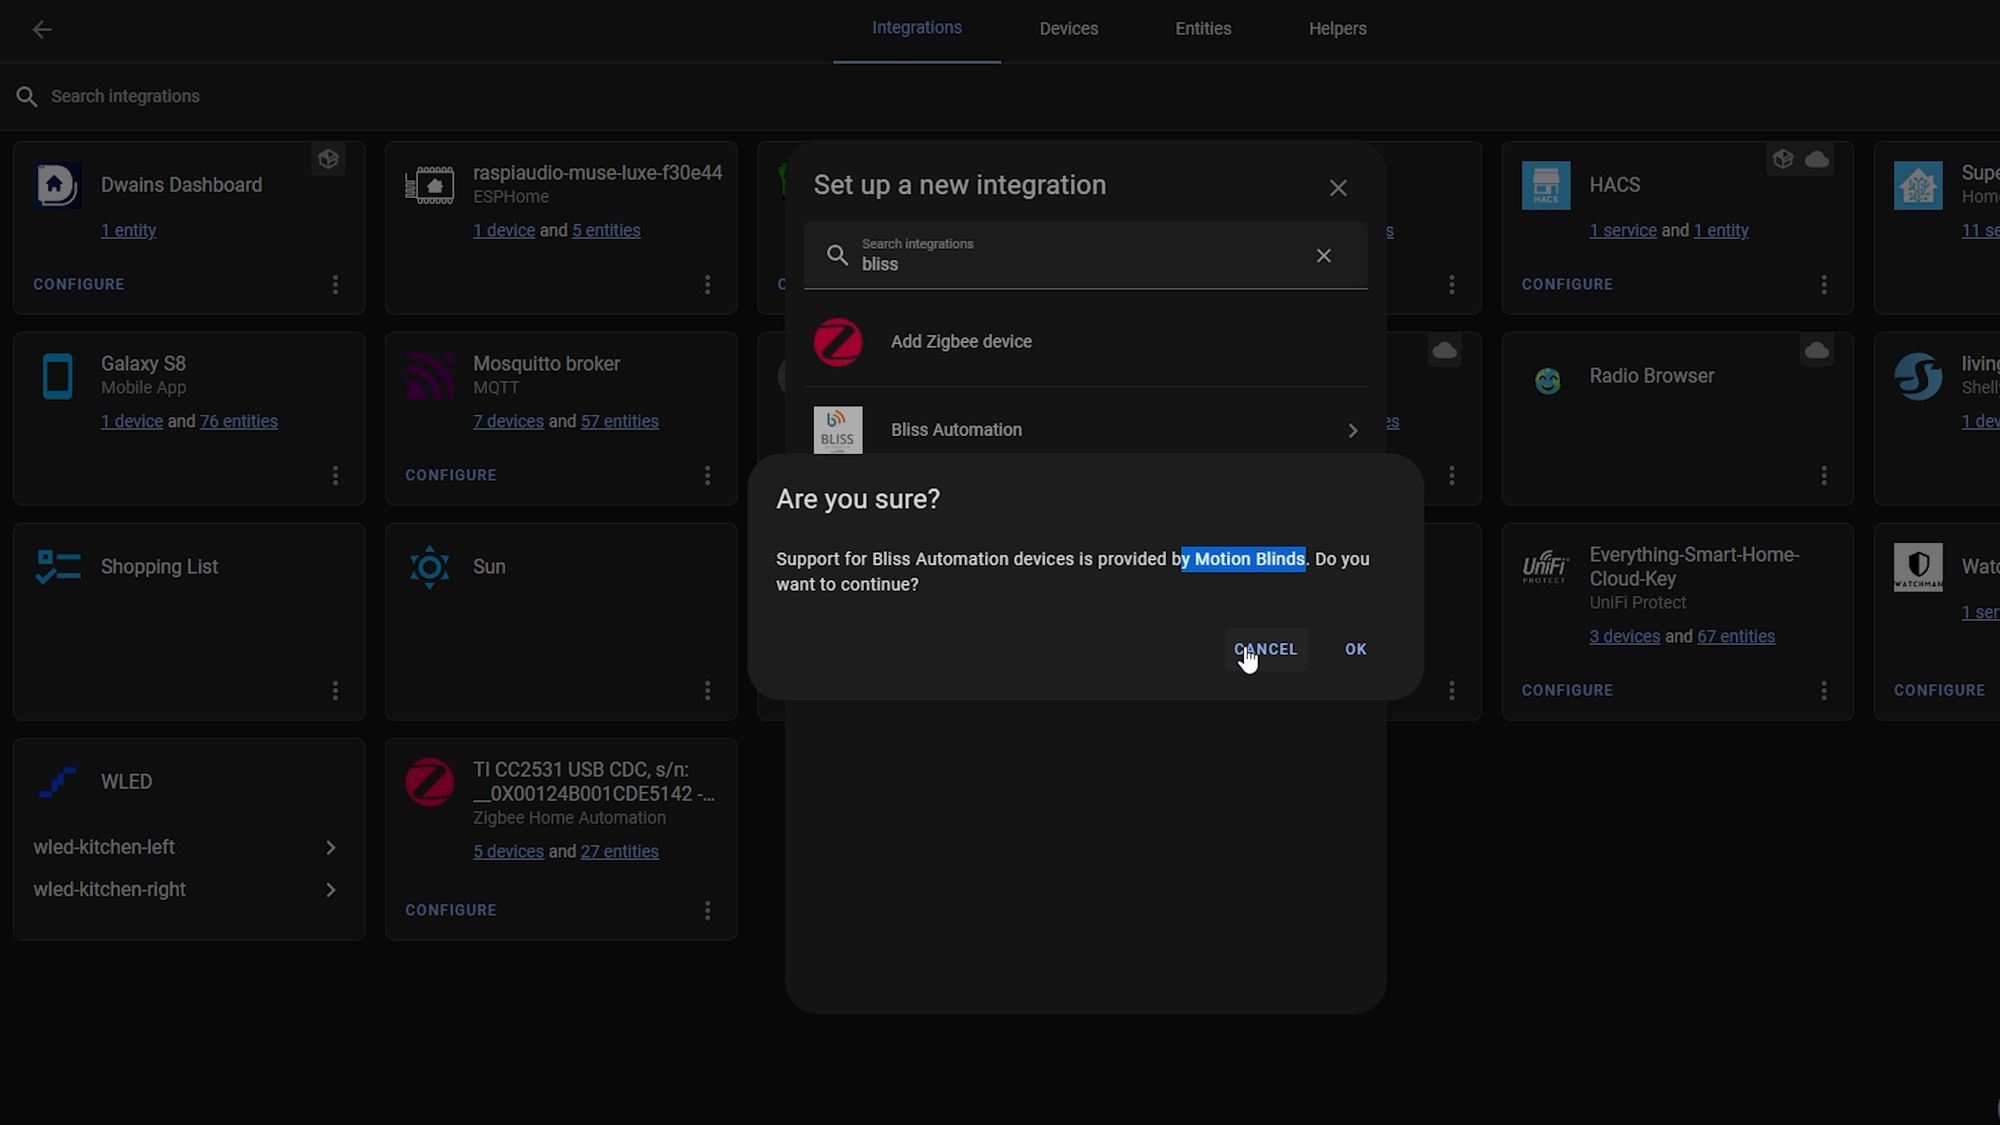Clear the bliss search text with X
This screenshot has width=2000, height=1125.
click(x=1324, y=256)
